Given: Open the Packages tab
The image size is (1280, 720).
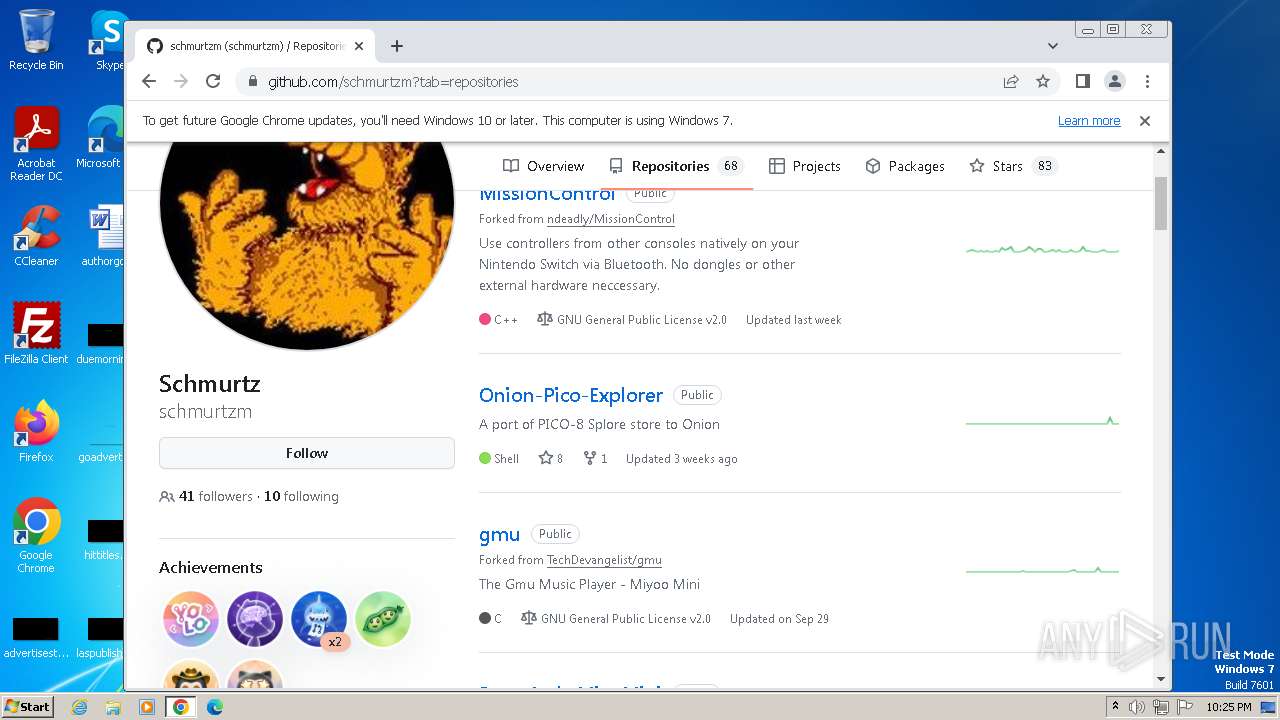Looking at the screenshot, I should [x=905, y=166].
